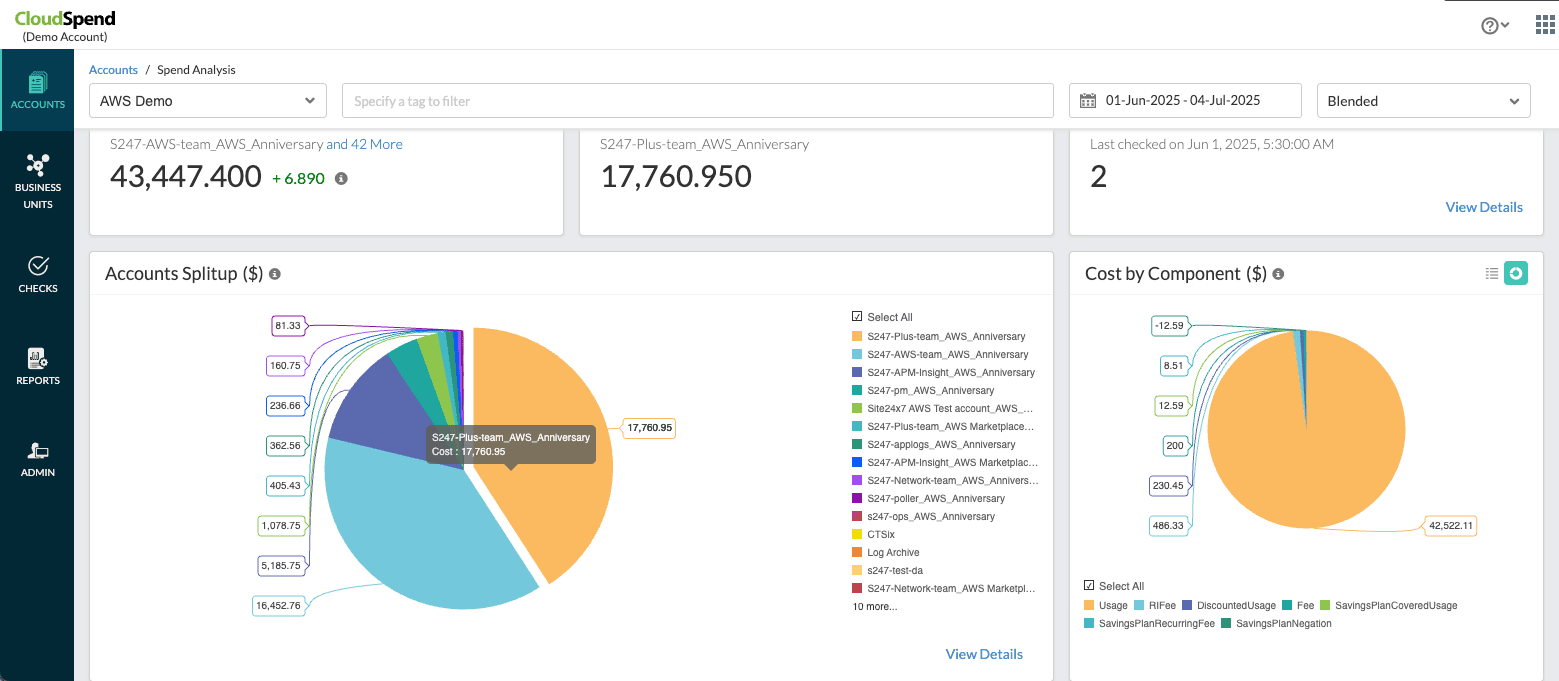
Task: Open the Reports section in sidebar
Action: coord(37,366)
